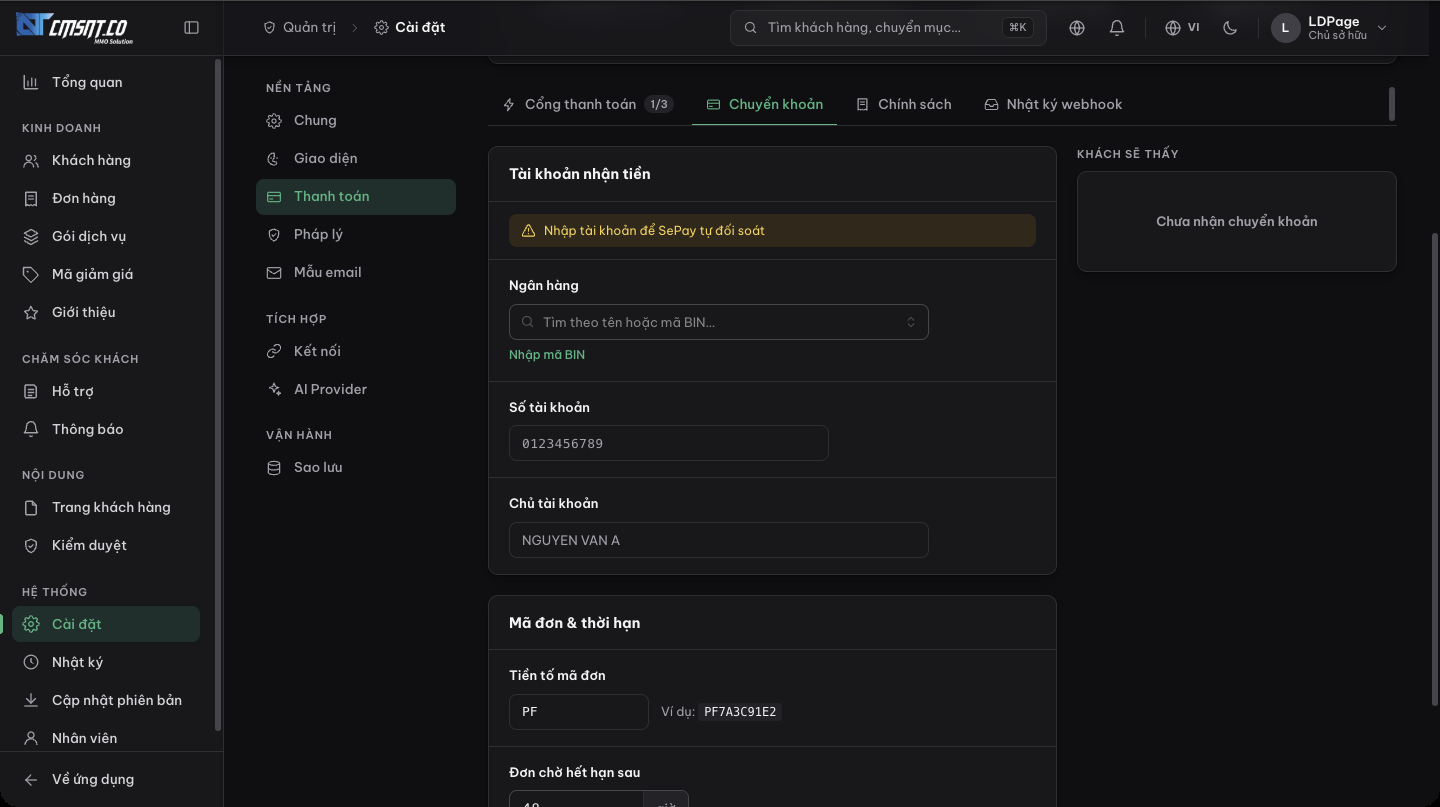Open Tổng quan dashboard
This screenshot has width=1440, height=807.
[106, 82]
